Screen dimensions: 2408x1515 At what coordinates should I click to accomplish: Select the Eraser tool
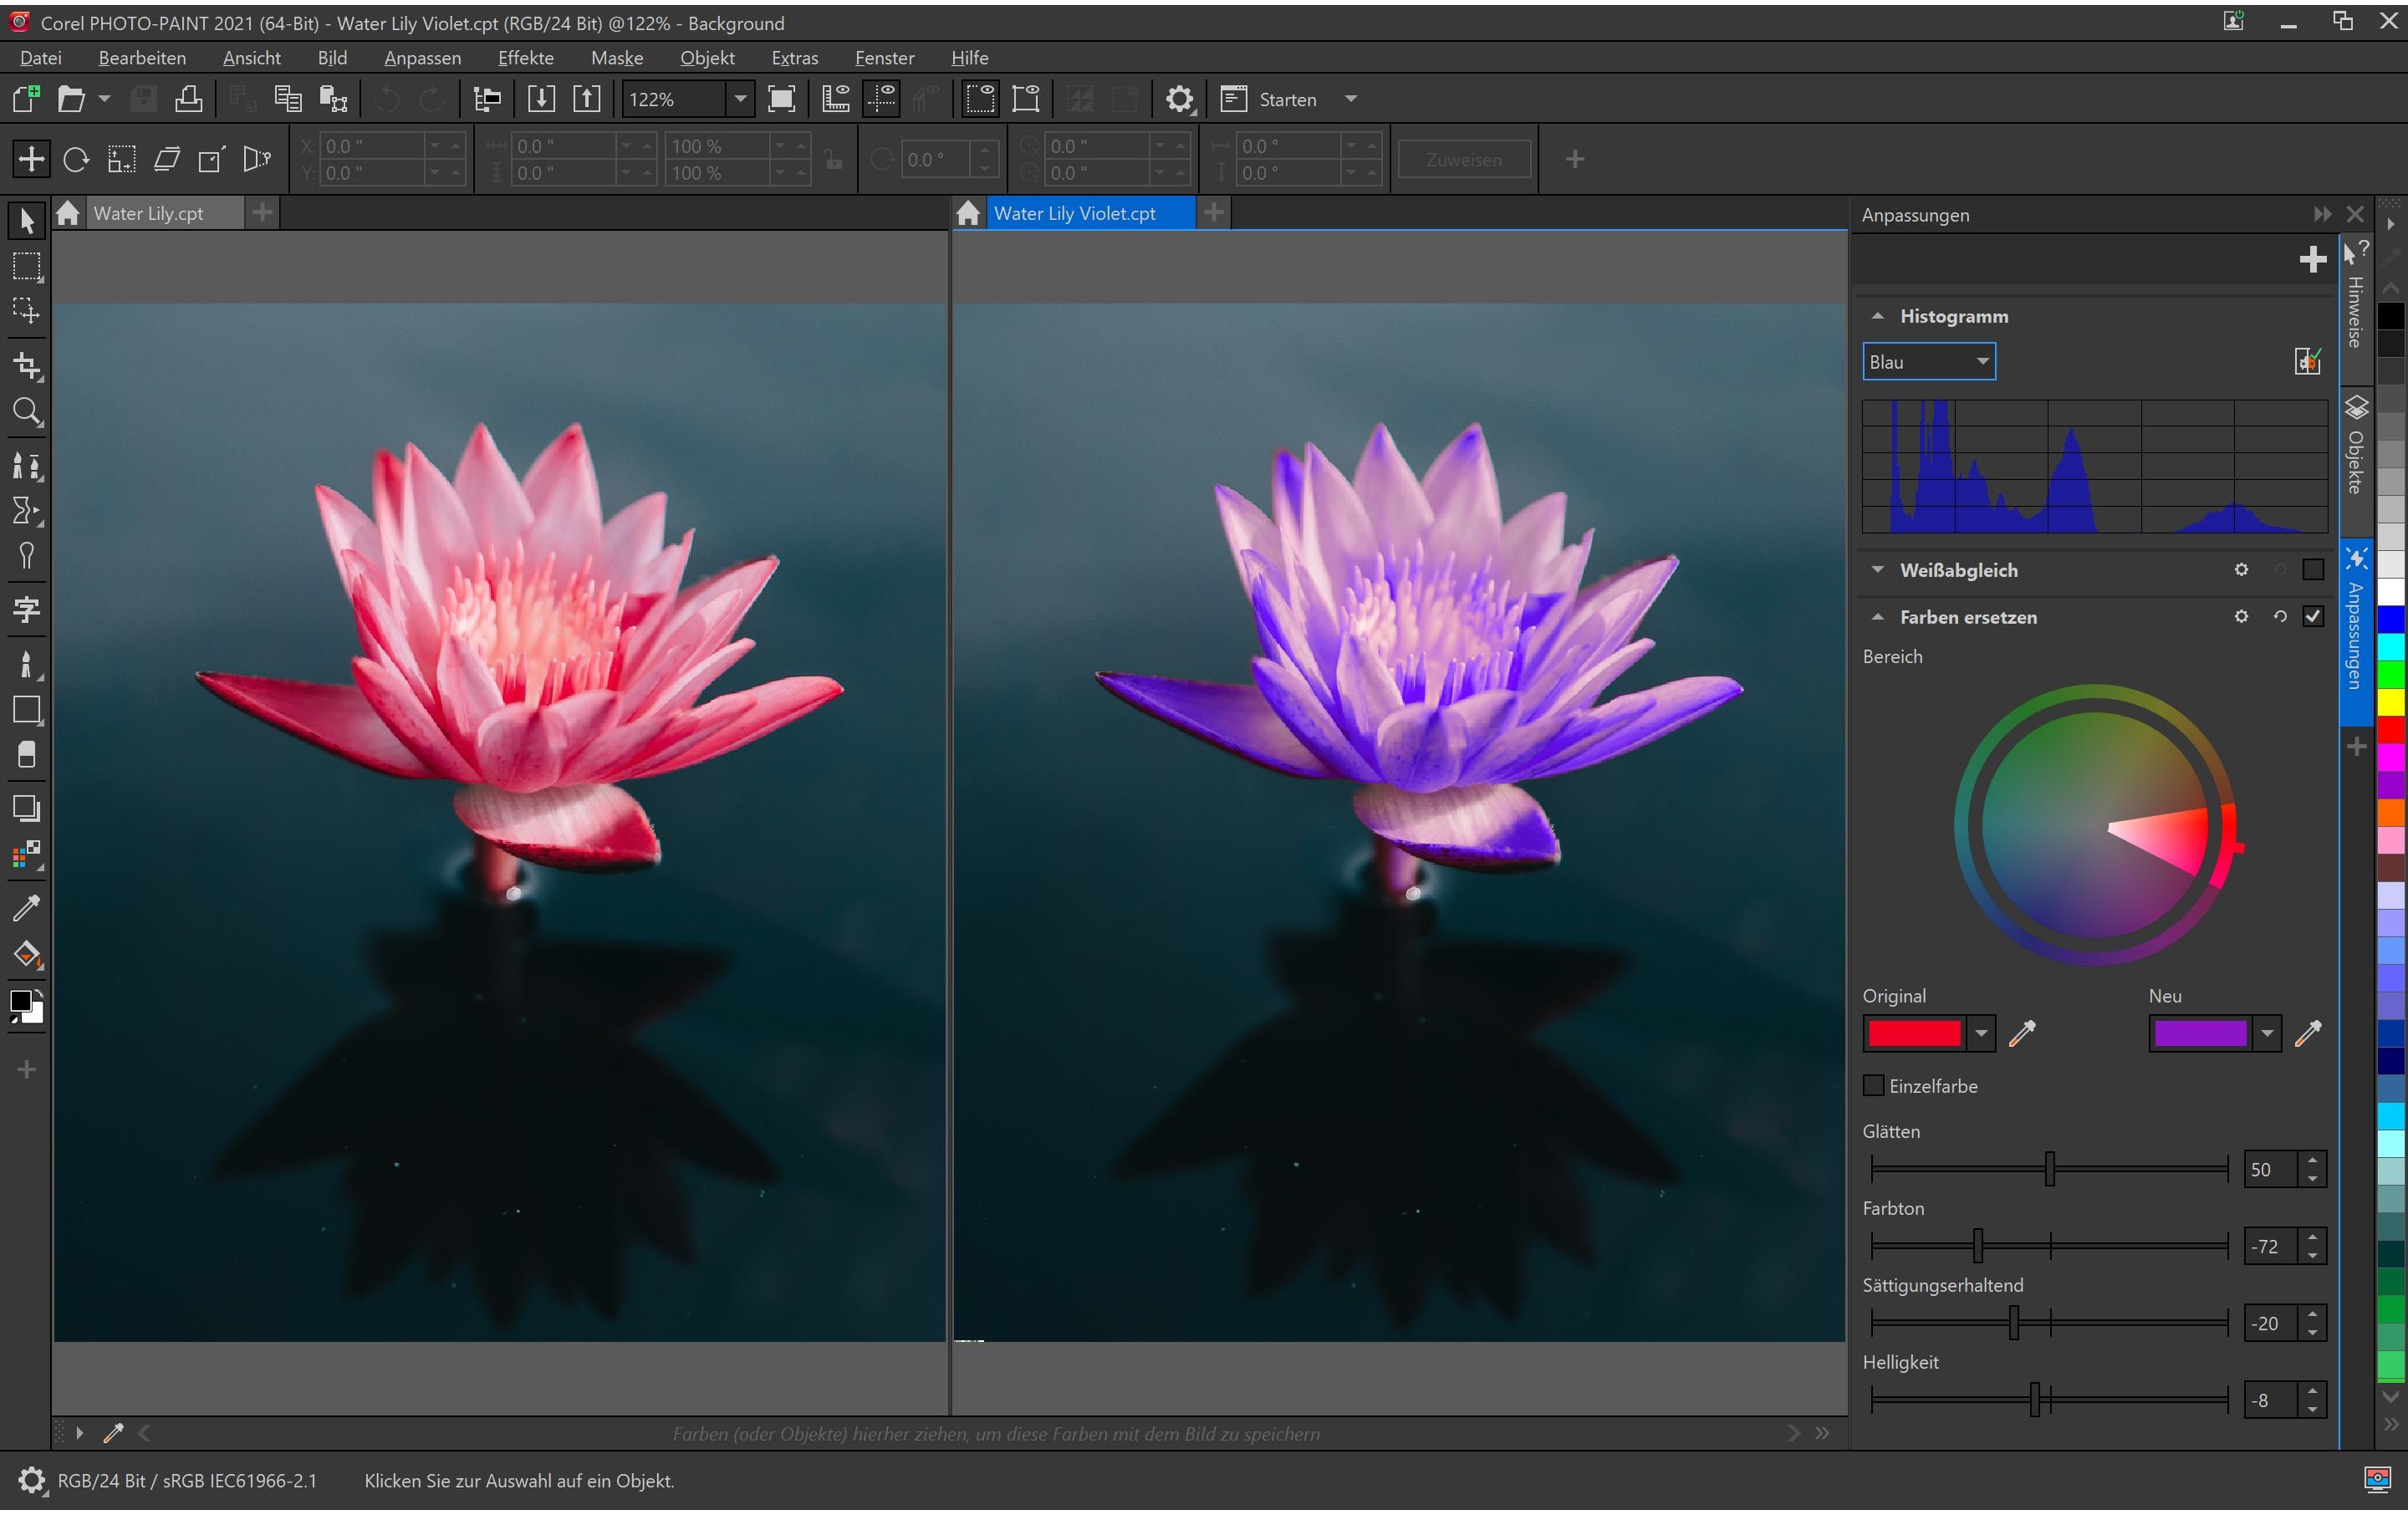(27, 755)
